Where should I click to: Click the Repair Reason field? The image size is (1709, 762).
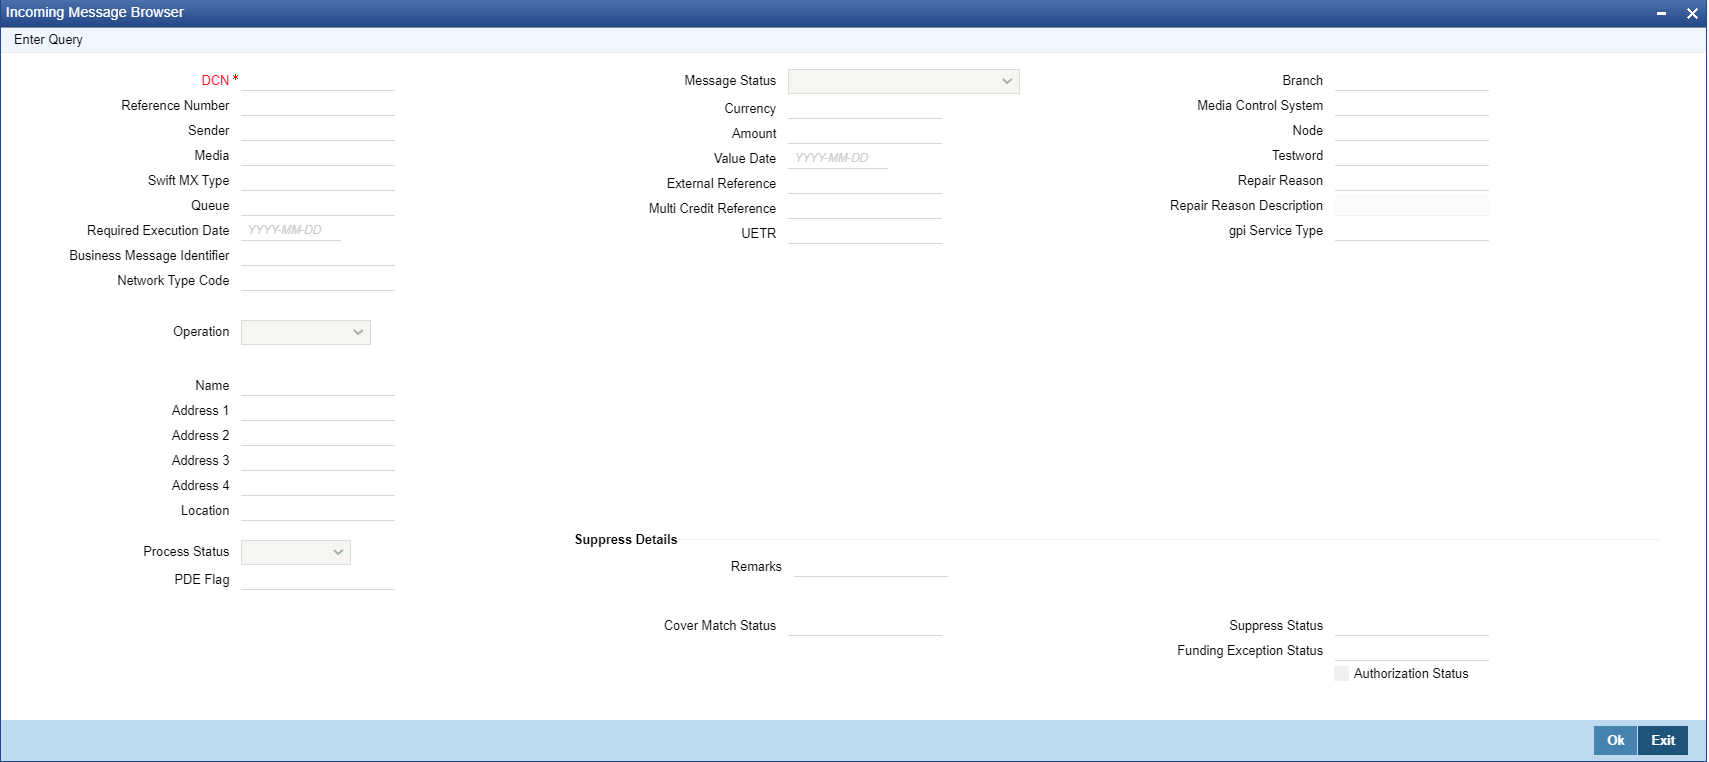point(1412,181)
